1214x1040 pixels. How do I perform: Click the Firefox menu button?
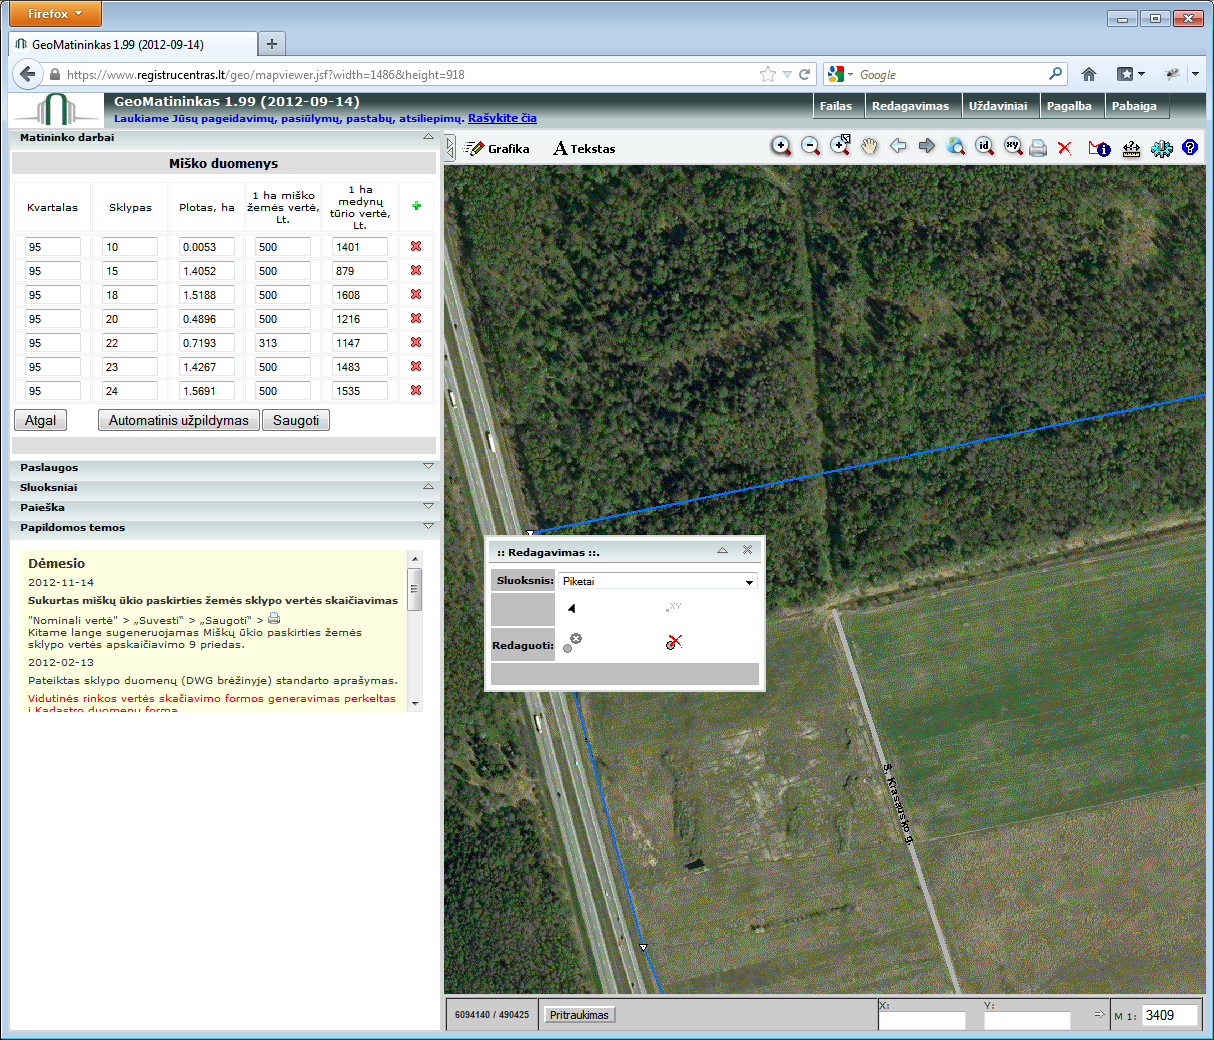click(x=55, y=14)
